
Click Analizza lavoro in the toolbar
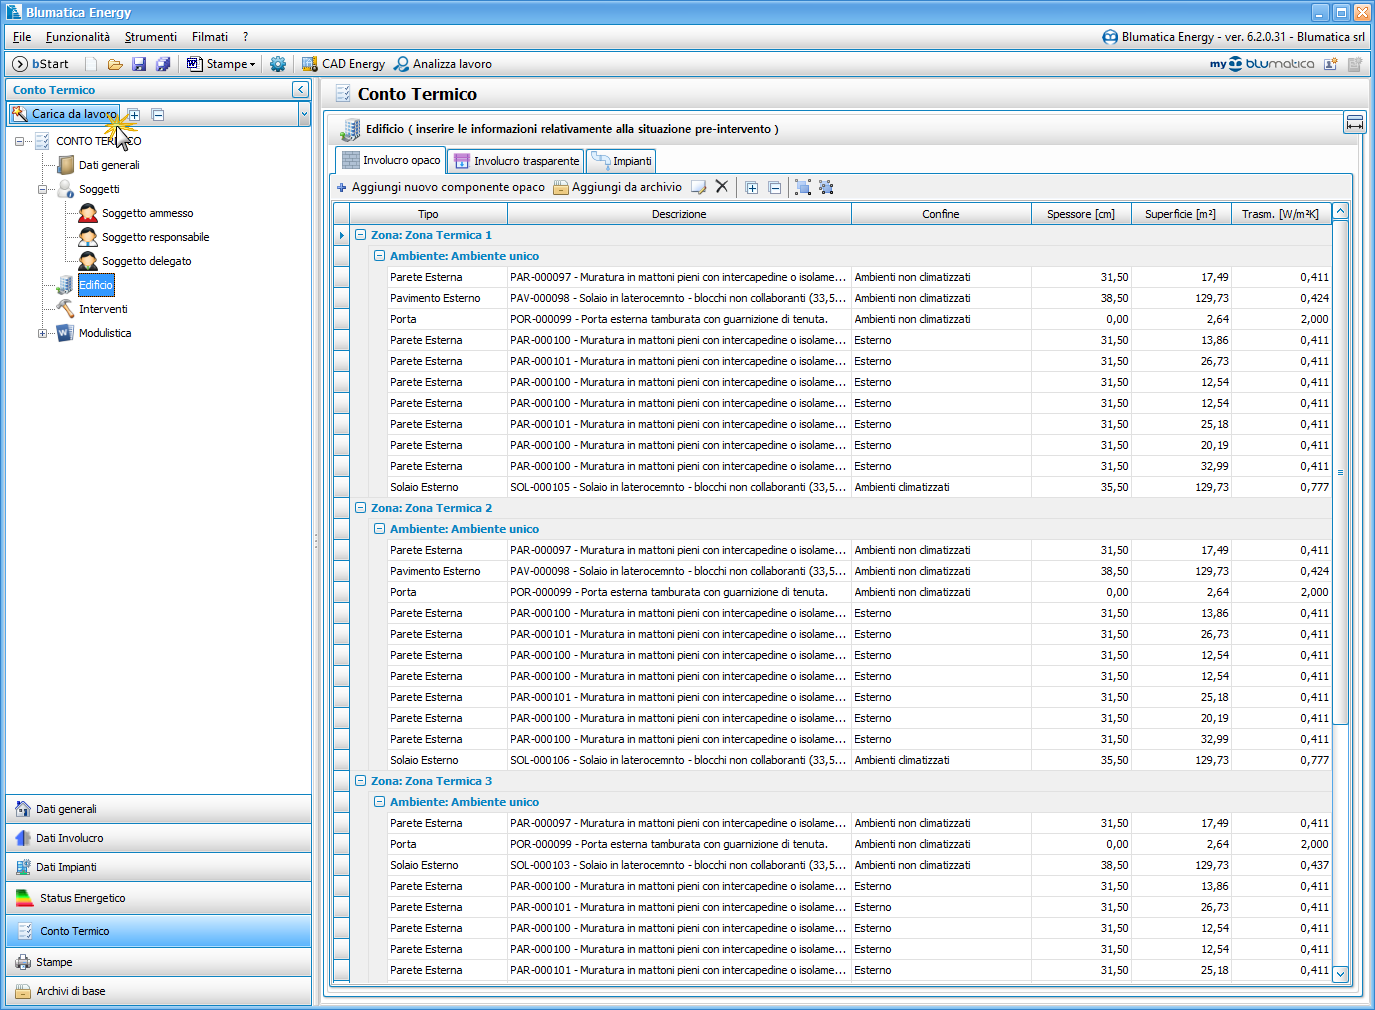pos(442,64)
